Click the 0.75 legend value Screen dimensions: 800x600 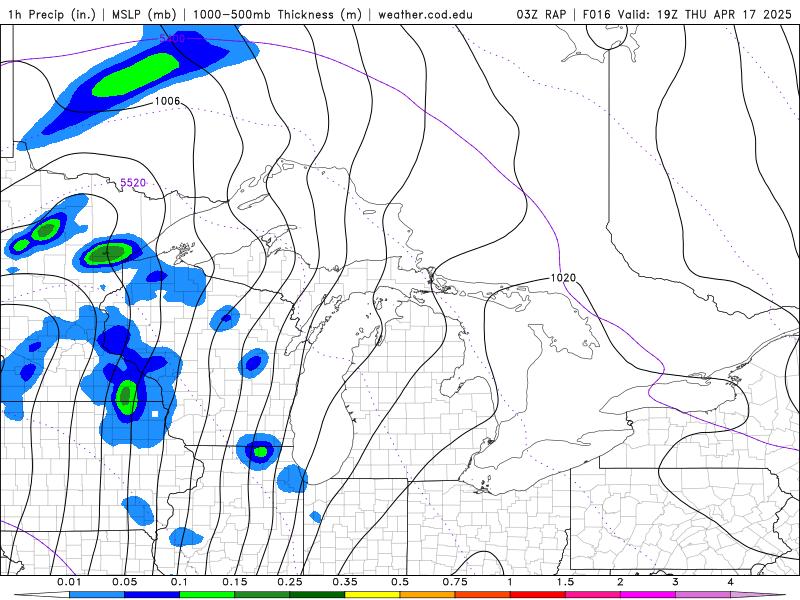pos(455,582)
